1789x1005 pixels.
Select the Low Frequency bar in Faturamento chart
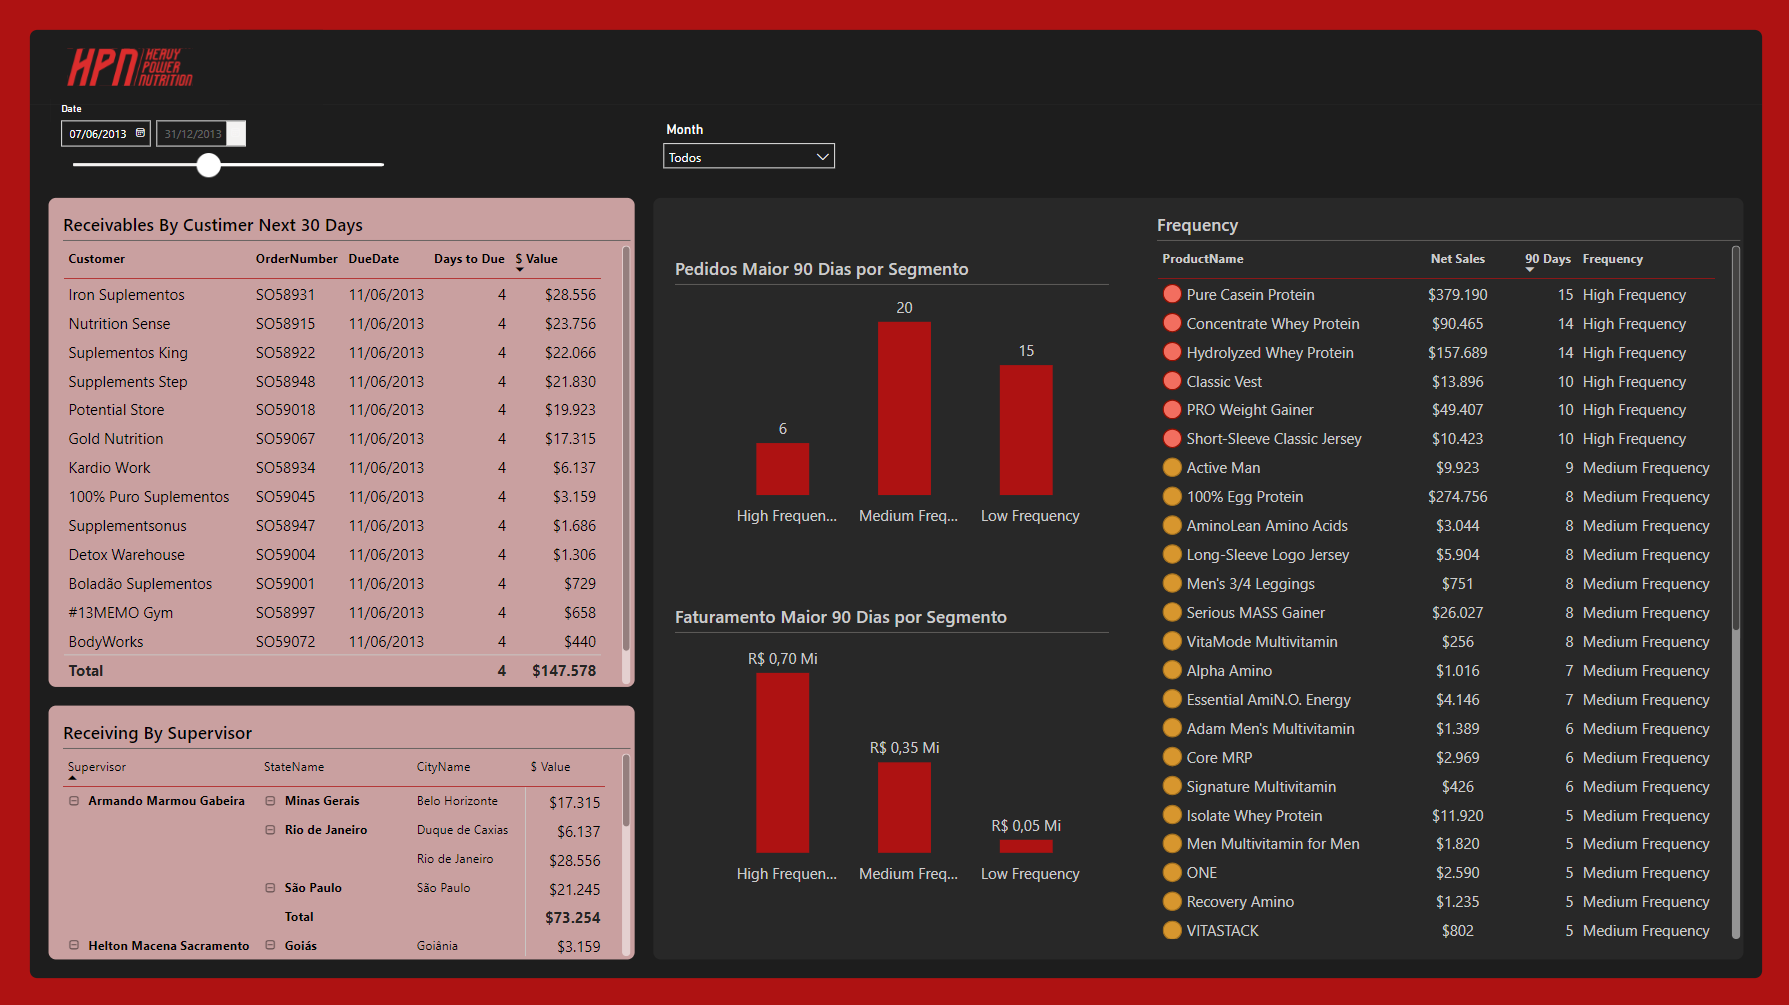pyautogui.click(x=1026, y=846)
